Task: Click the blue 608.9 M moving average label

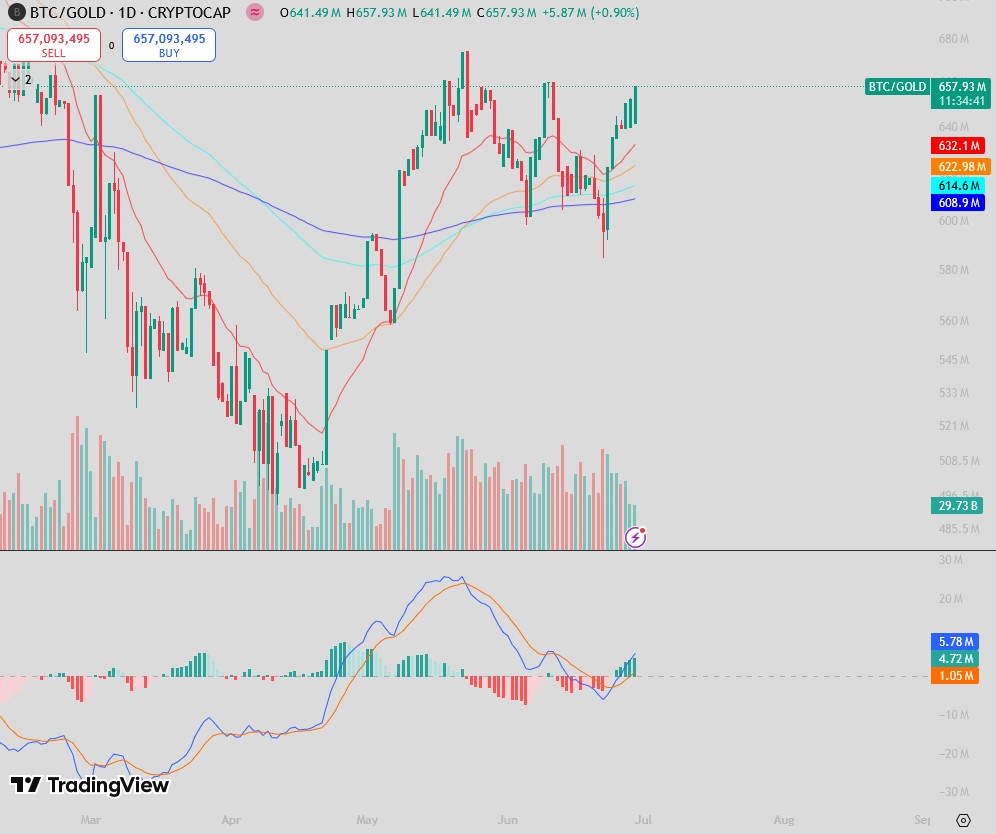Action: pyautogui.click(x=958, y=203)
